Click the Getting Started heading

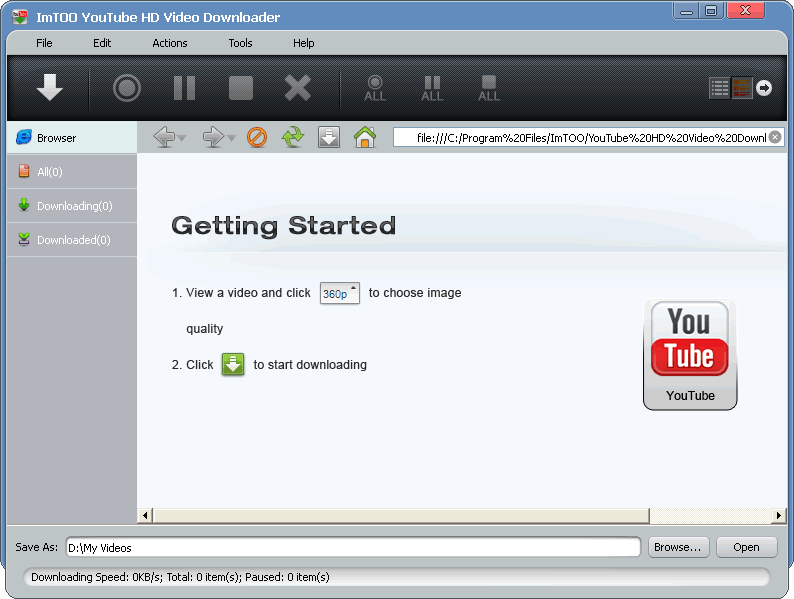(x=284, y=226)
